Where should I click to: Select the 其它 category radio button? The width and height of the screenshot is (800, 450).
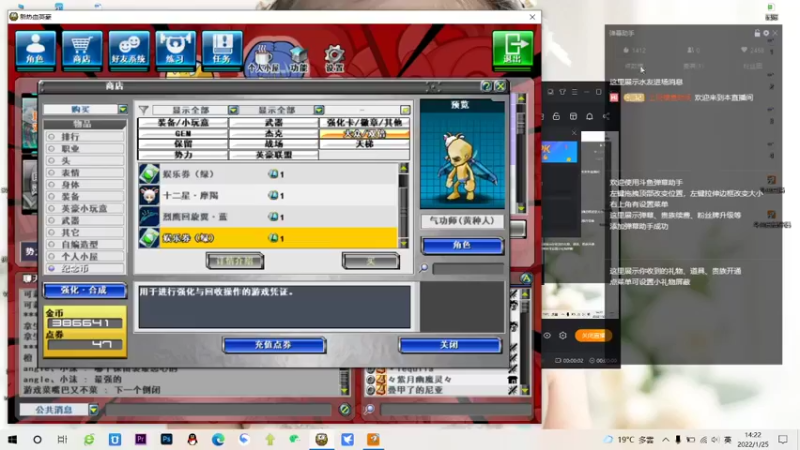point(52,232)
